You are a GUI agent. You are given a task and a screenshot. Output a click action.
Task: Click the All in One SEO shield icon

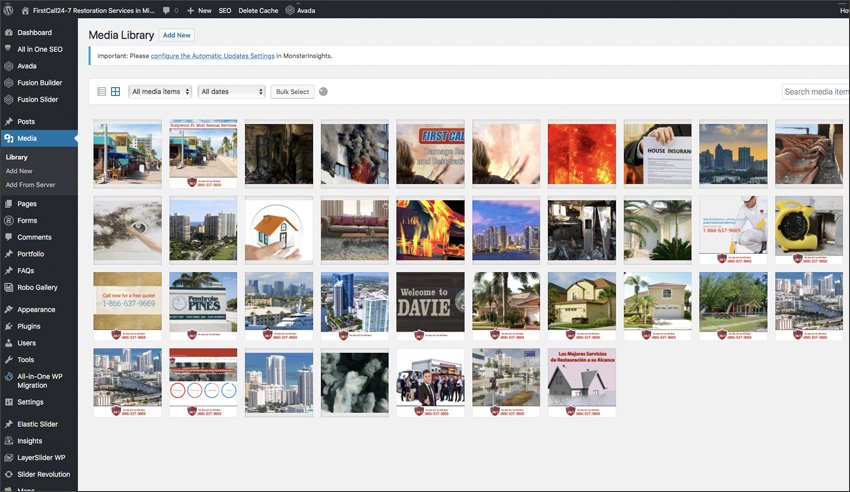tap(9, 49)
